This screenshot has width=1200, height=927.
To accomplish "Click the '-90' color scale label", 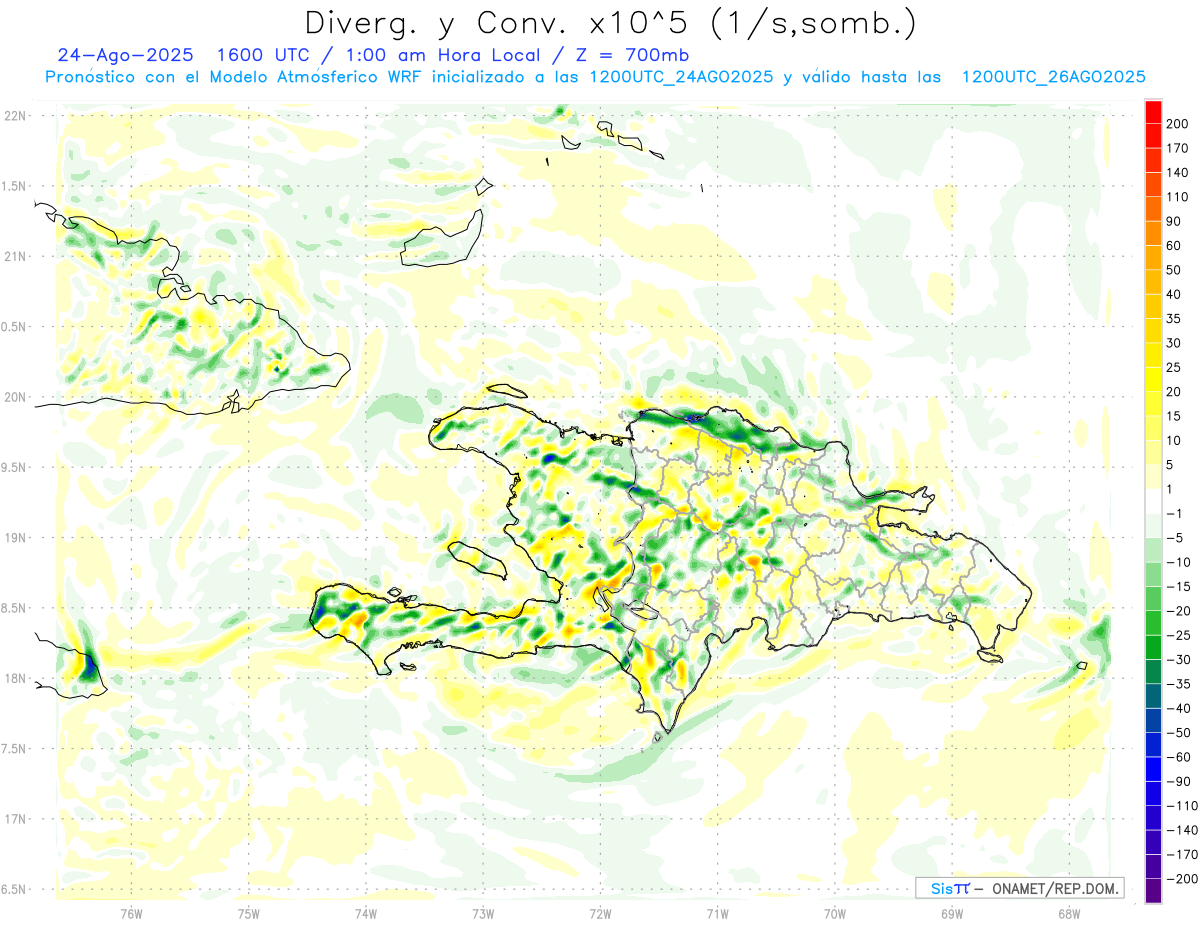I will click(1178, 781).
